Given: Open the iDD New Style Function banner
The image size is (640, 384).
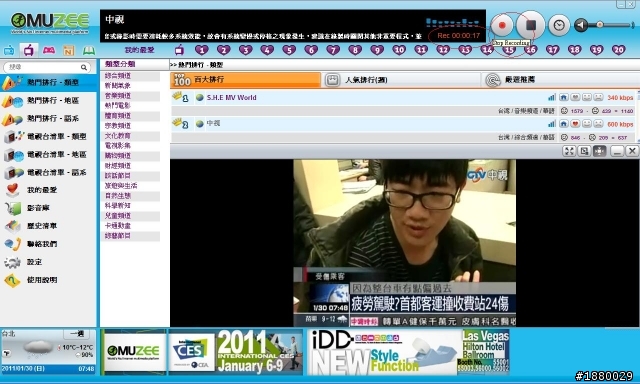Looking at the screenshot, I should click(x=408, y=352).
